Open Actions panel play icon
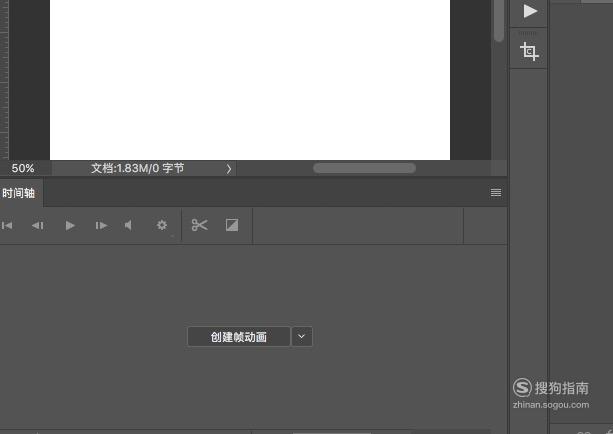The image size is (613, 434). coord(530,11)
